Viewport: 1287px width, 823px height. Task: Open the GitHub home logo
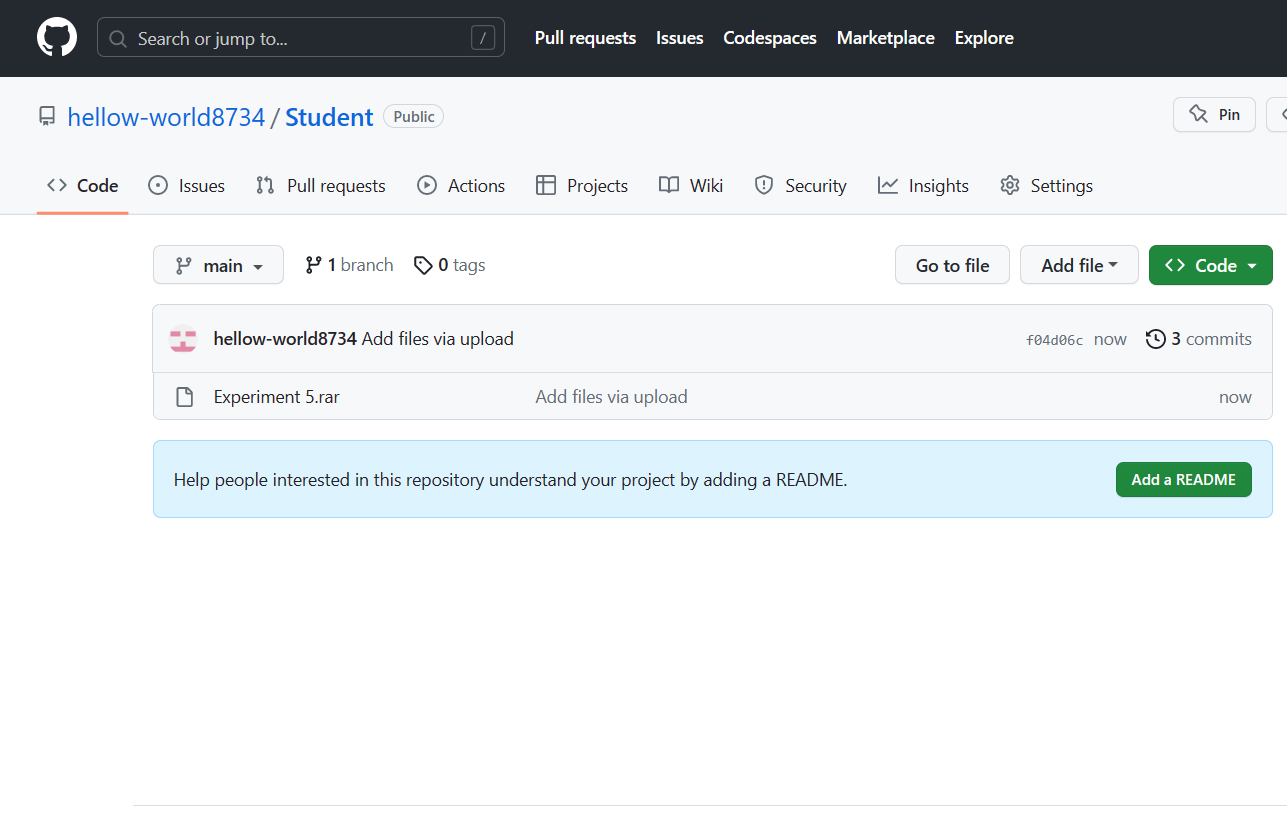coord(57,38)
